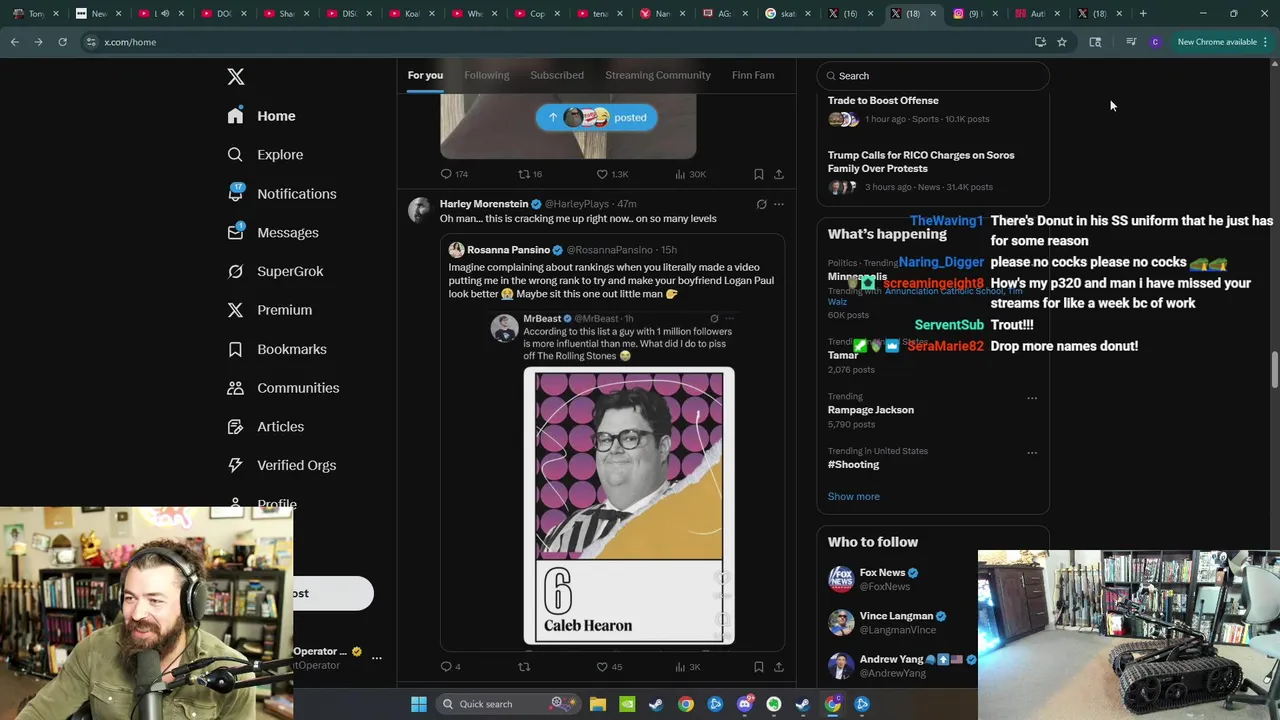Screen dimensions: 1280x720
Task: Open Verified Orgs in the sidebar
Action: [x=281, y=465]
